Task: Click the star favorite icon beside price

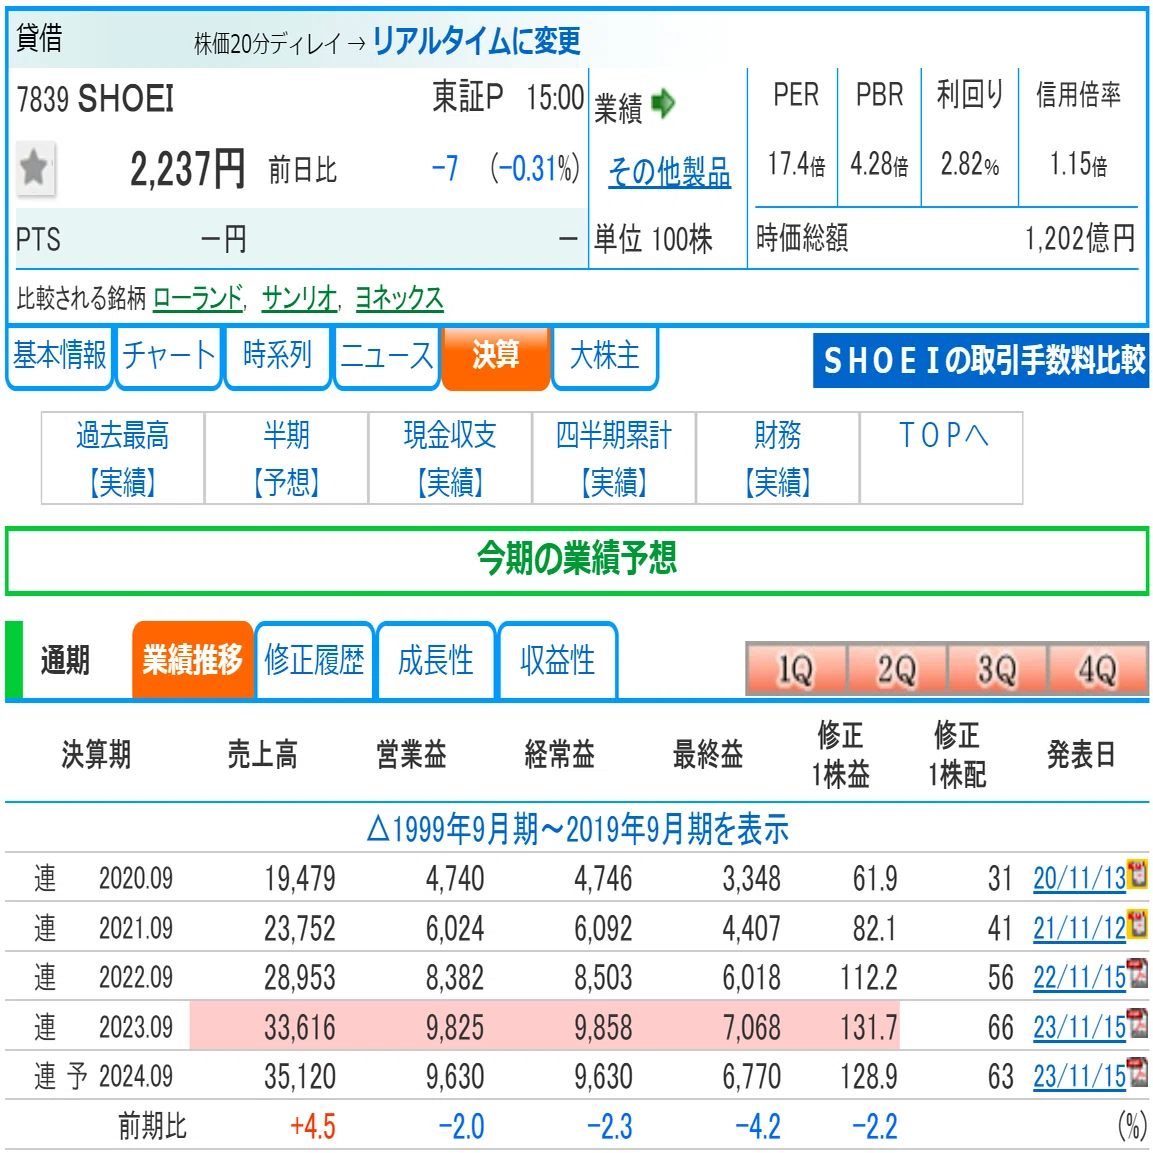Action: (x=35, y=168)
